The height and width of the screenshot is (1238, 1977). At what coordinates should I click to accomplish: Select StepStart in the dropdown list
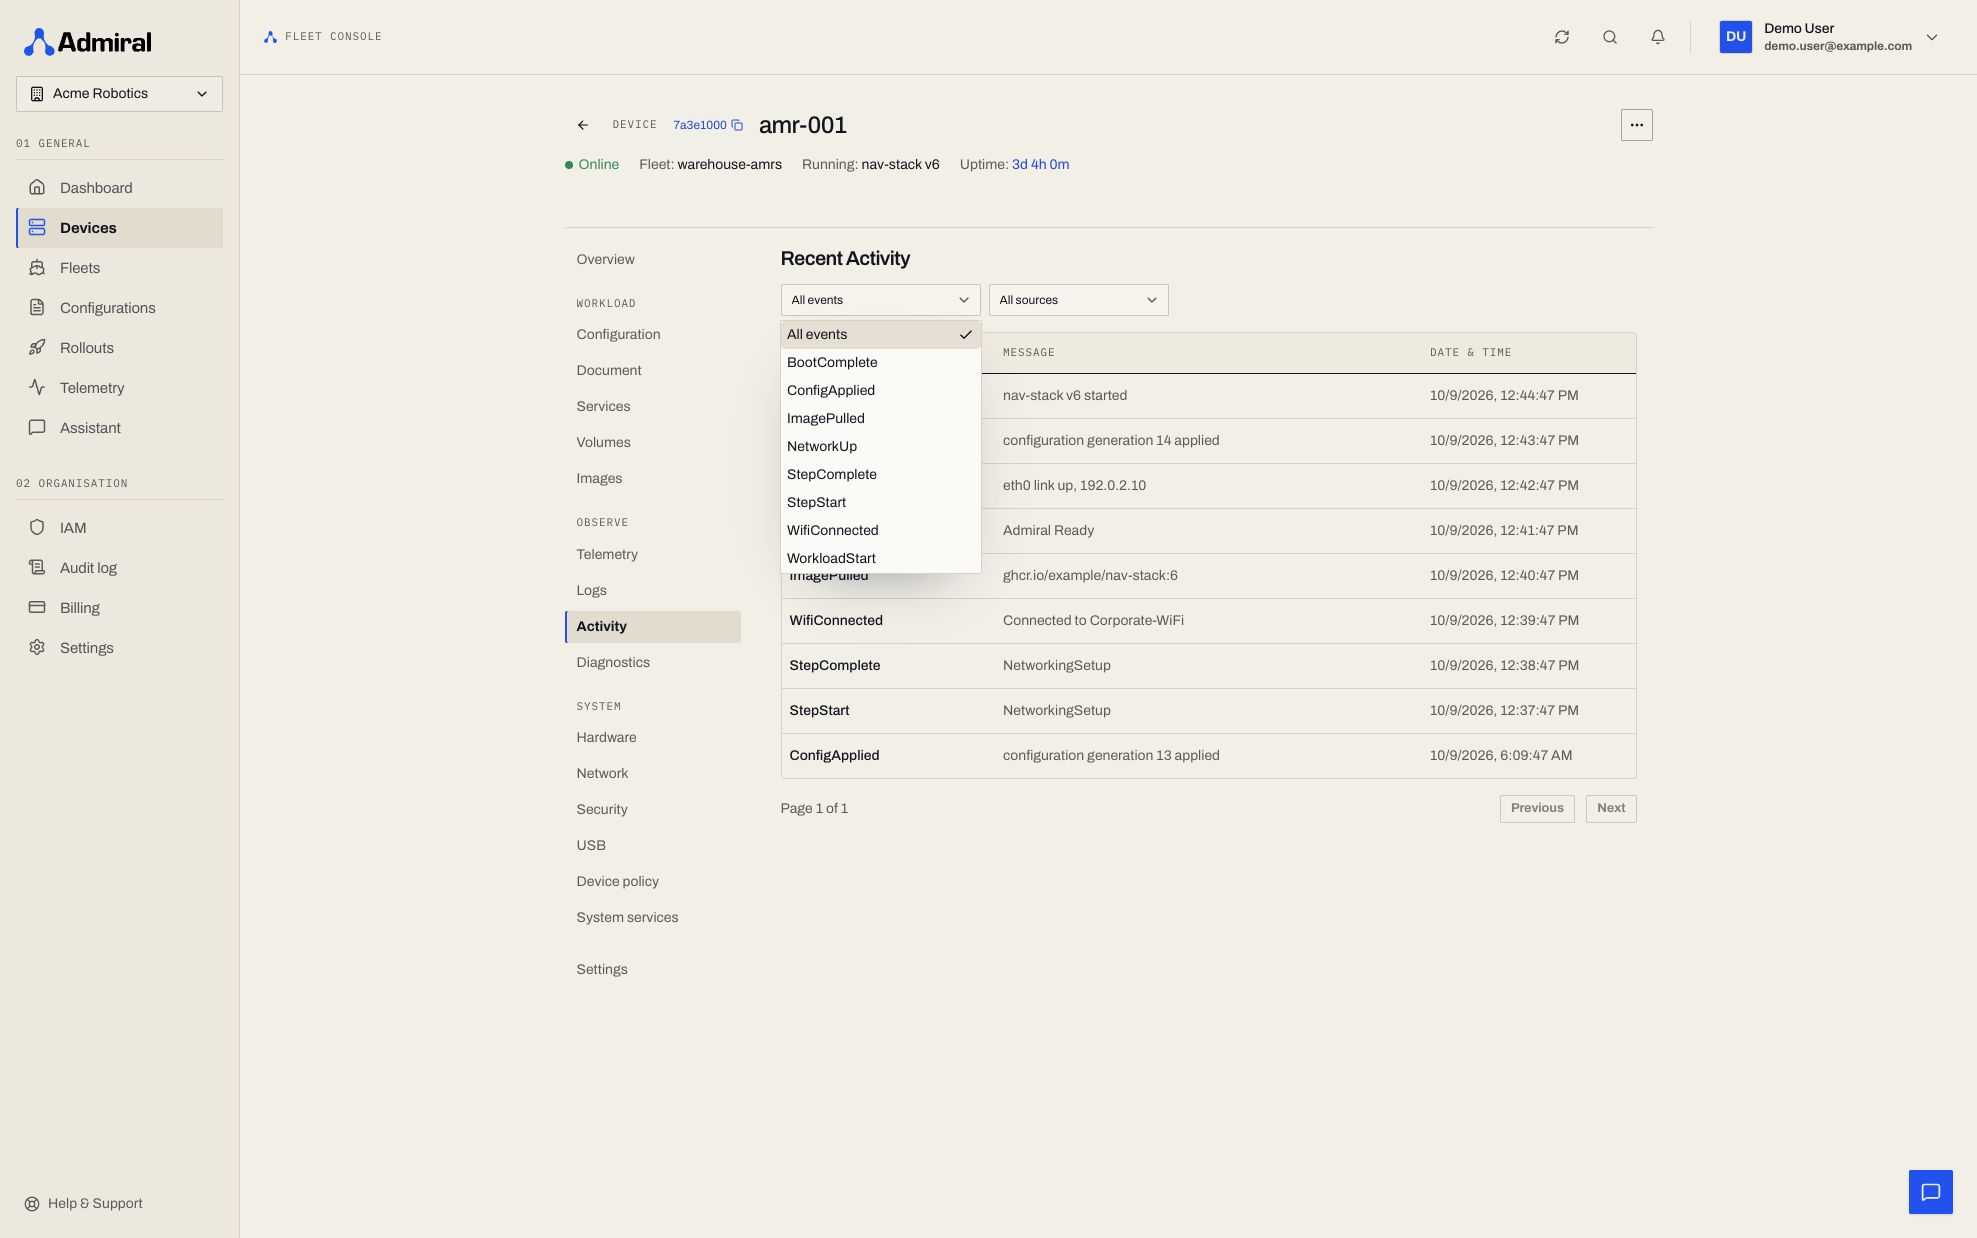tap(880, 503)
